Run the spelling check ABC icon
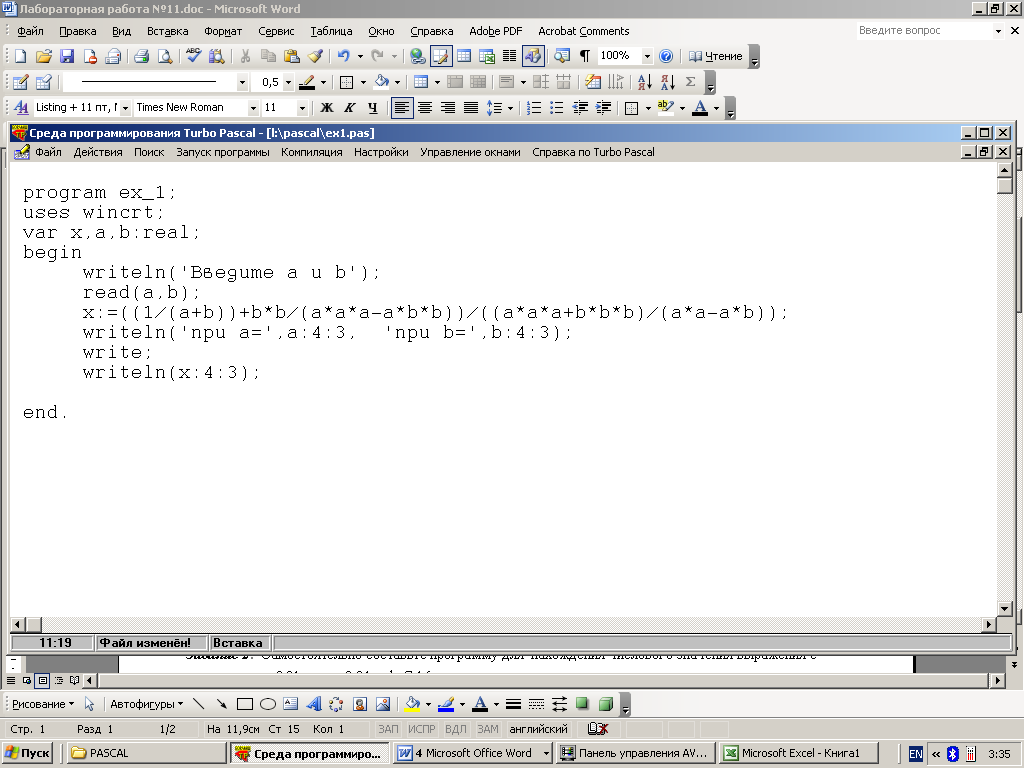 193,56
